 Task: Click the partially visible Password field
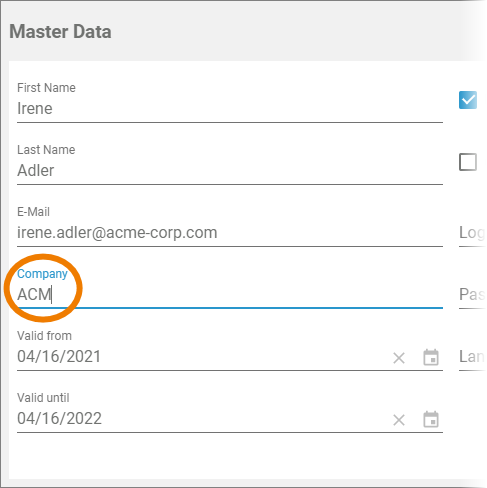[x=472, y=295]
